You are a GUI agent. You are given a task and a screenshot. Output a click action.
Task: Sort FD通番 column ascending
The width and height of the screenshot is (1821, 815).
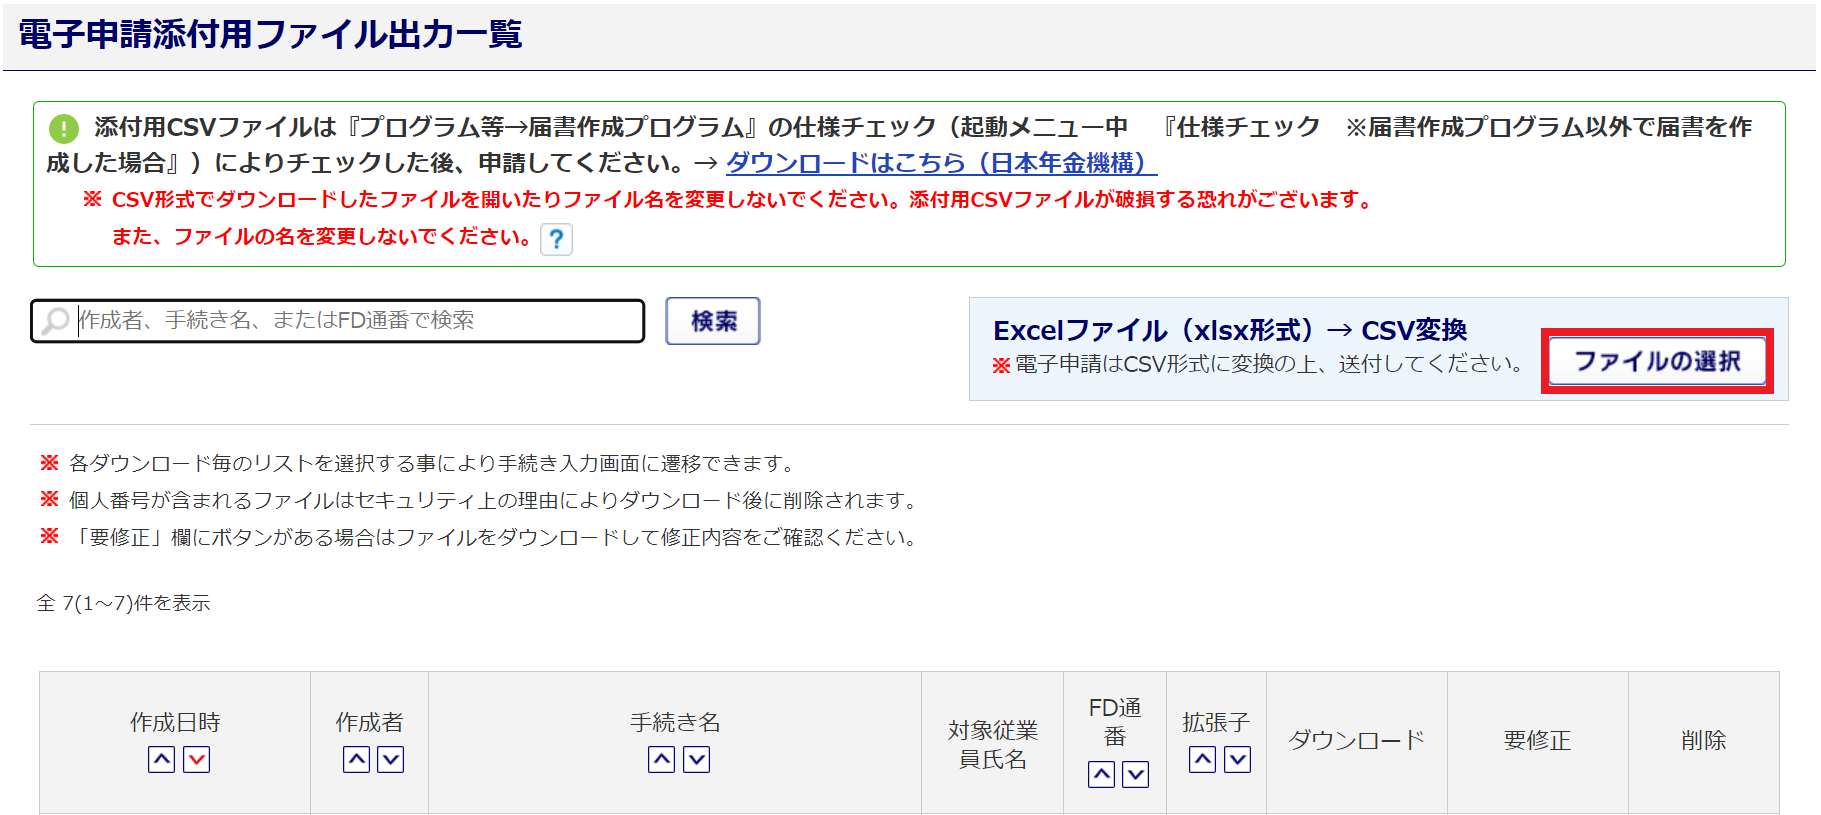pyautogui.click(x=1101, y=774)
